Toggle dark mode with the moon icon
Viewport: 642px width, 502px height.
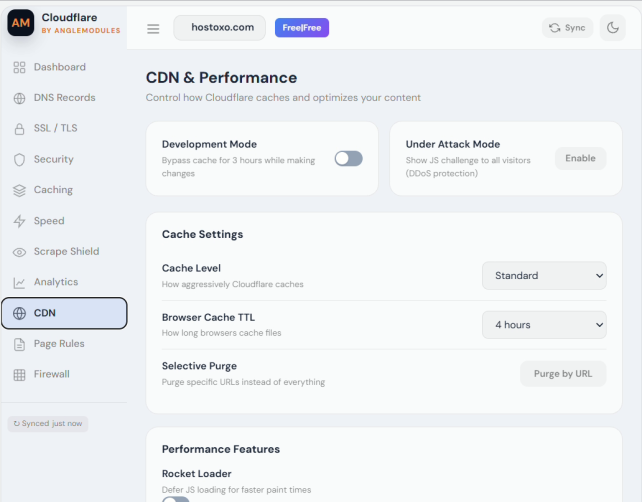pyautogui.click(x=613, y=28)
